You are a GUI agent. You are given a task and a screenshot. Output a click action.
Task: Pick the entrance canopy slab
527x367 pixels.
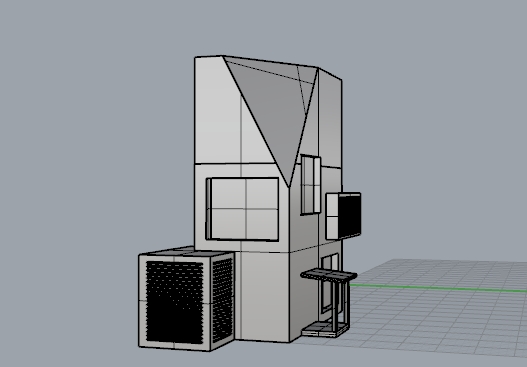329,275
